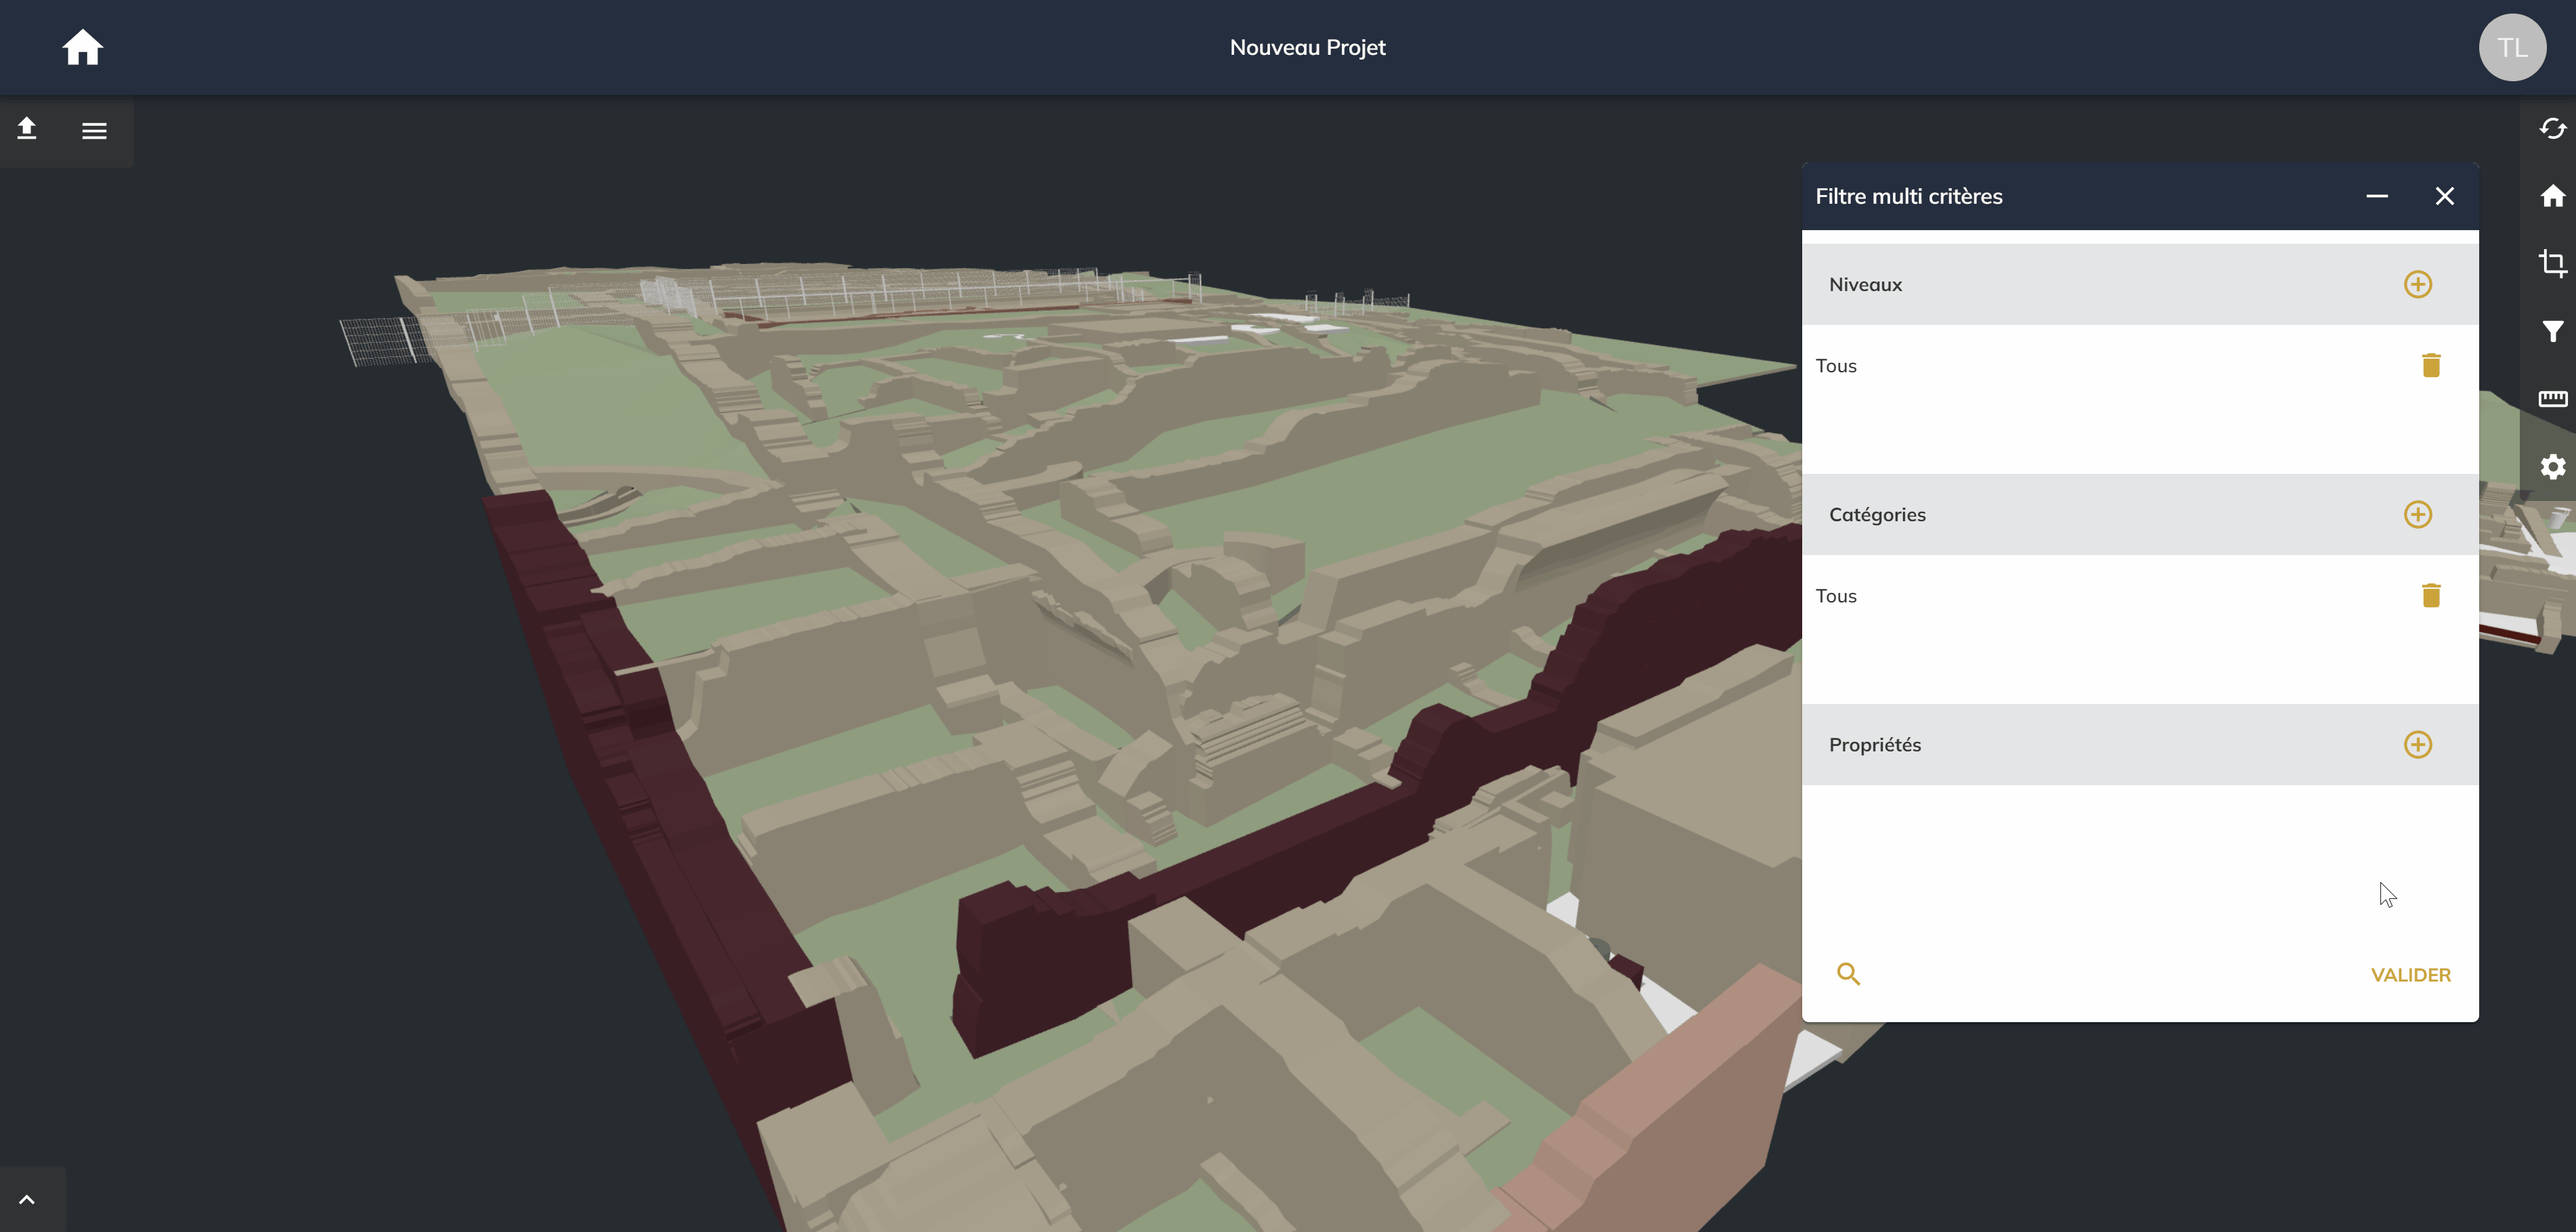Add a property with Propriétés plus icon
Viewport: 2576px width, 1232px height.
pos(2417,744)
